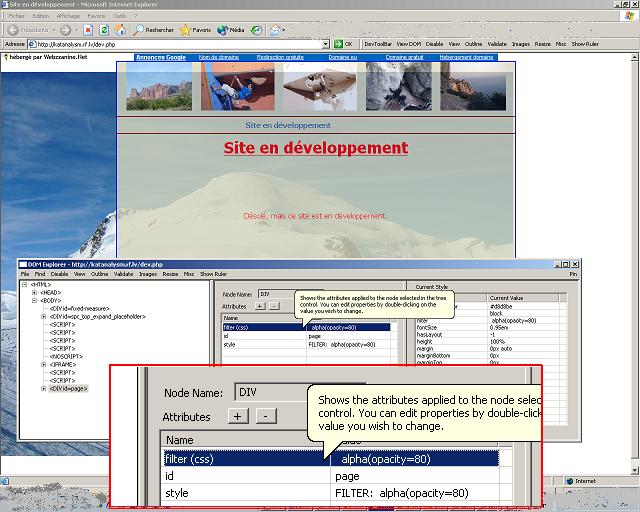The image size is (640, 512).
Task: Click the Windows flag logo in IE
Action: tap(629, 16)
